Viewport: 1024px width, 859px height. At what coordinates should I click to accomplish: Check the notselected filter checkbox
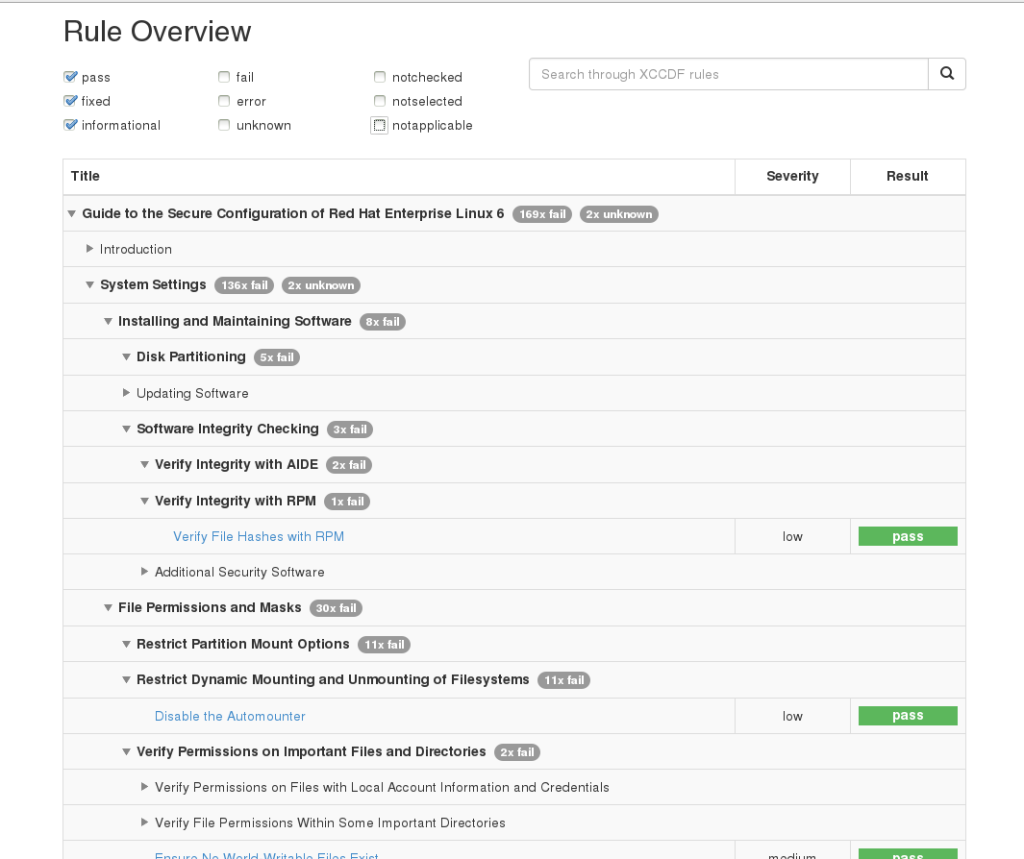click(x=379, y=101)
